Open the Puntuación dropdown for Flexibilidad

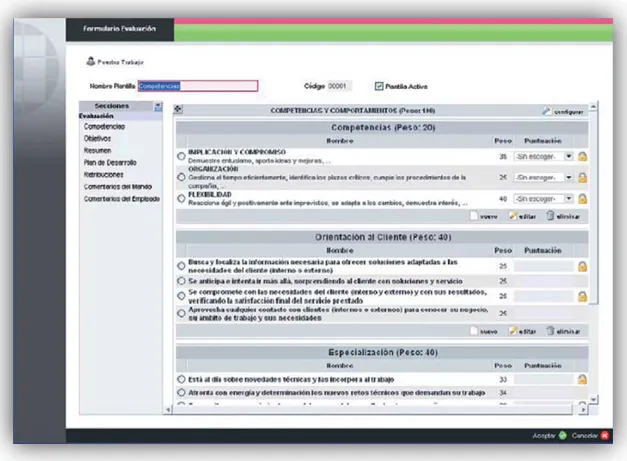point(543,199)
